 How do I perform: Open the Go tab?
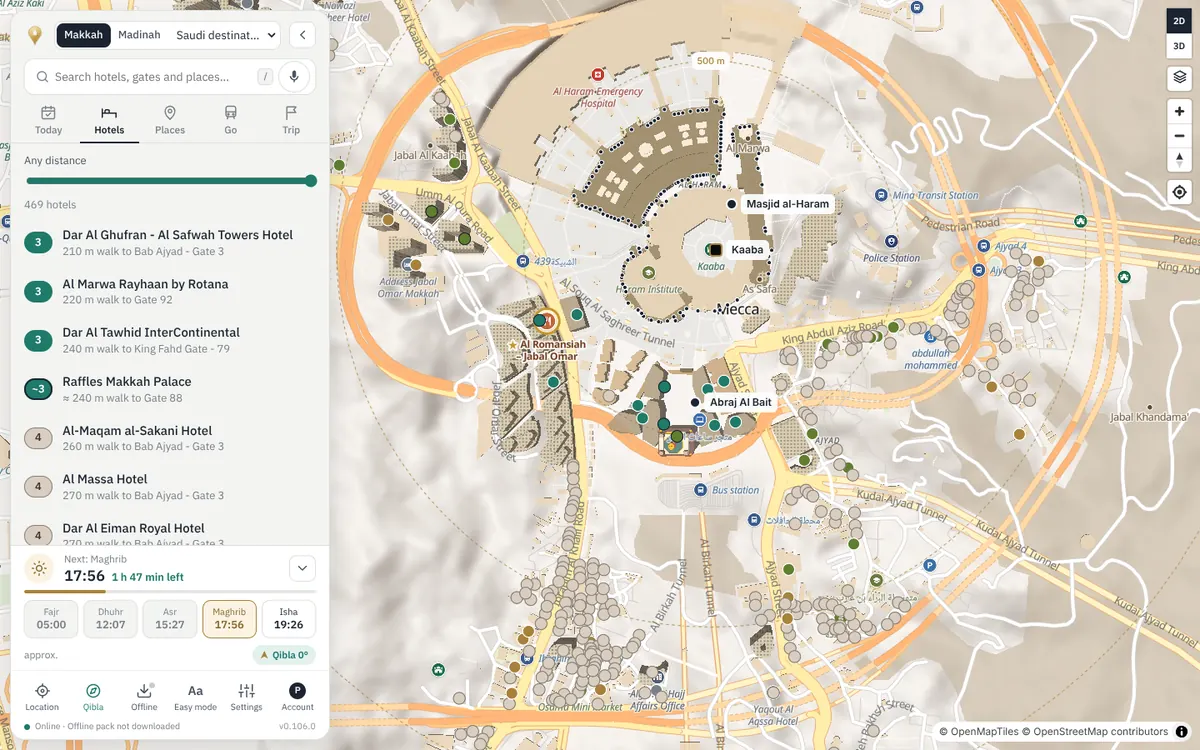tap(230, 120)
